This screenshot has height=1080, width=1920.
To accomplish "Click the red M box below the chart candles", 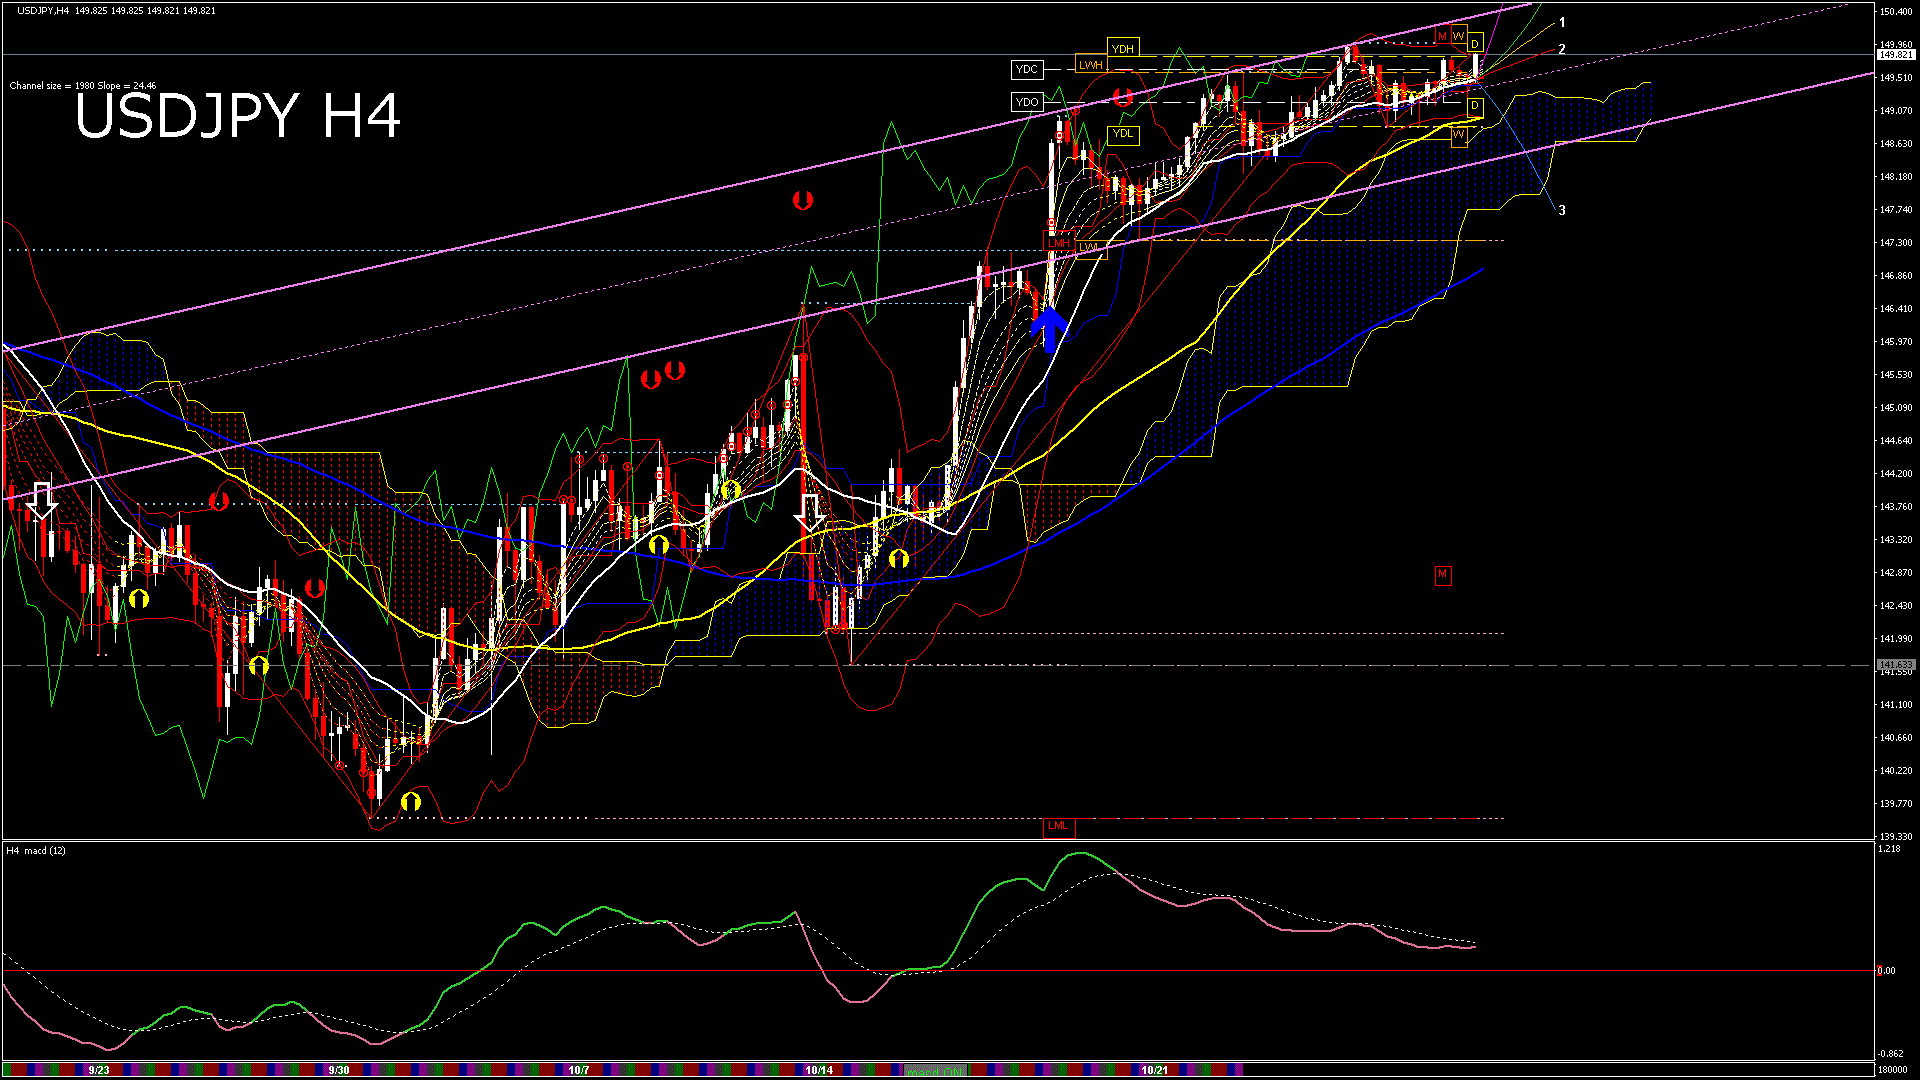I will [1442, 575].
